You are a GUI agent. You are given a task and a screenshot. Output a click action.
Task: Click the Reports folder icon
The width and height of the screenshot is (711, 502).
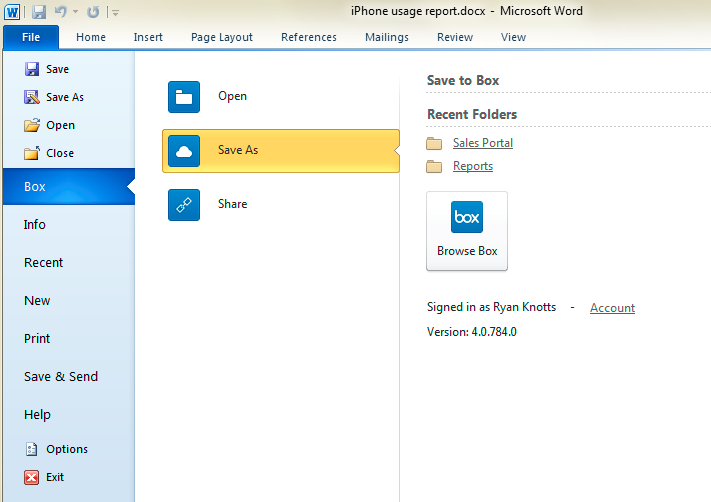tap(434, 166)
